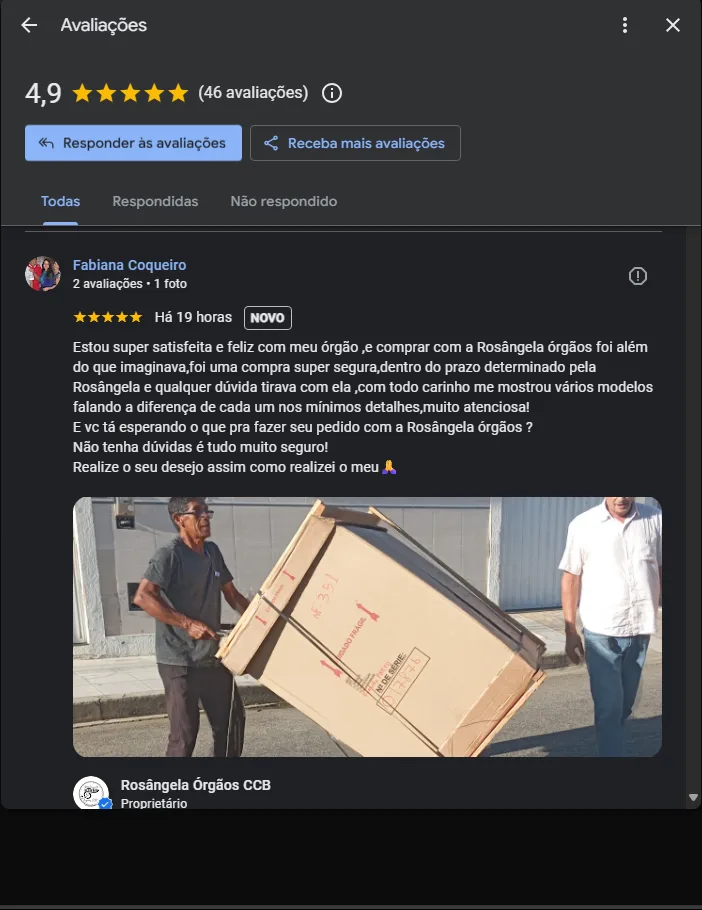702x910 pixels.
Task: Click Responder às avaliações button
Action: (x=133, y=143)
